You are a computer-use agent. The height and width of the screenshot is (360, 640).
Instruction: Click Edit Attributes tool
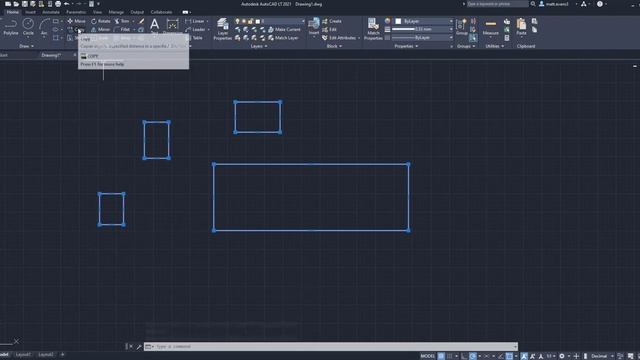tap(339, 38)
